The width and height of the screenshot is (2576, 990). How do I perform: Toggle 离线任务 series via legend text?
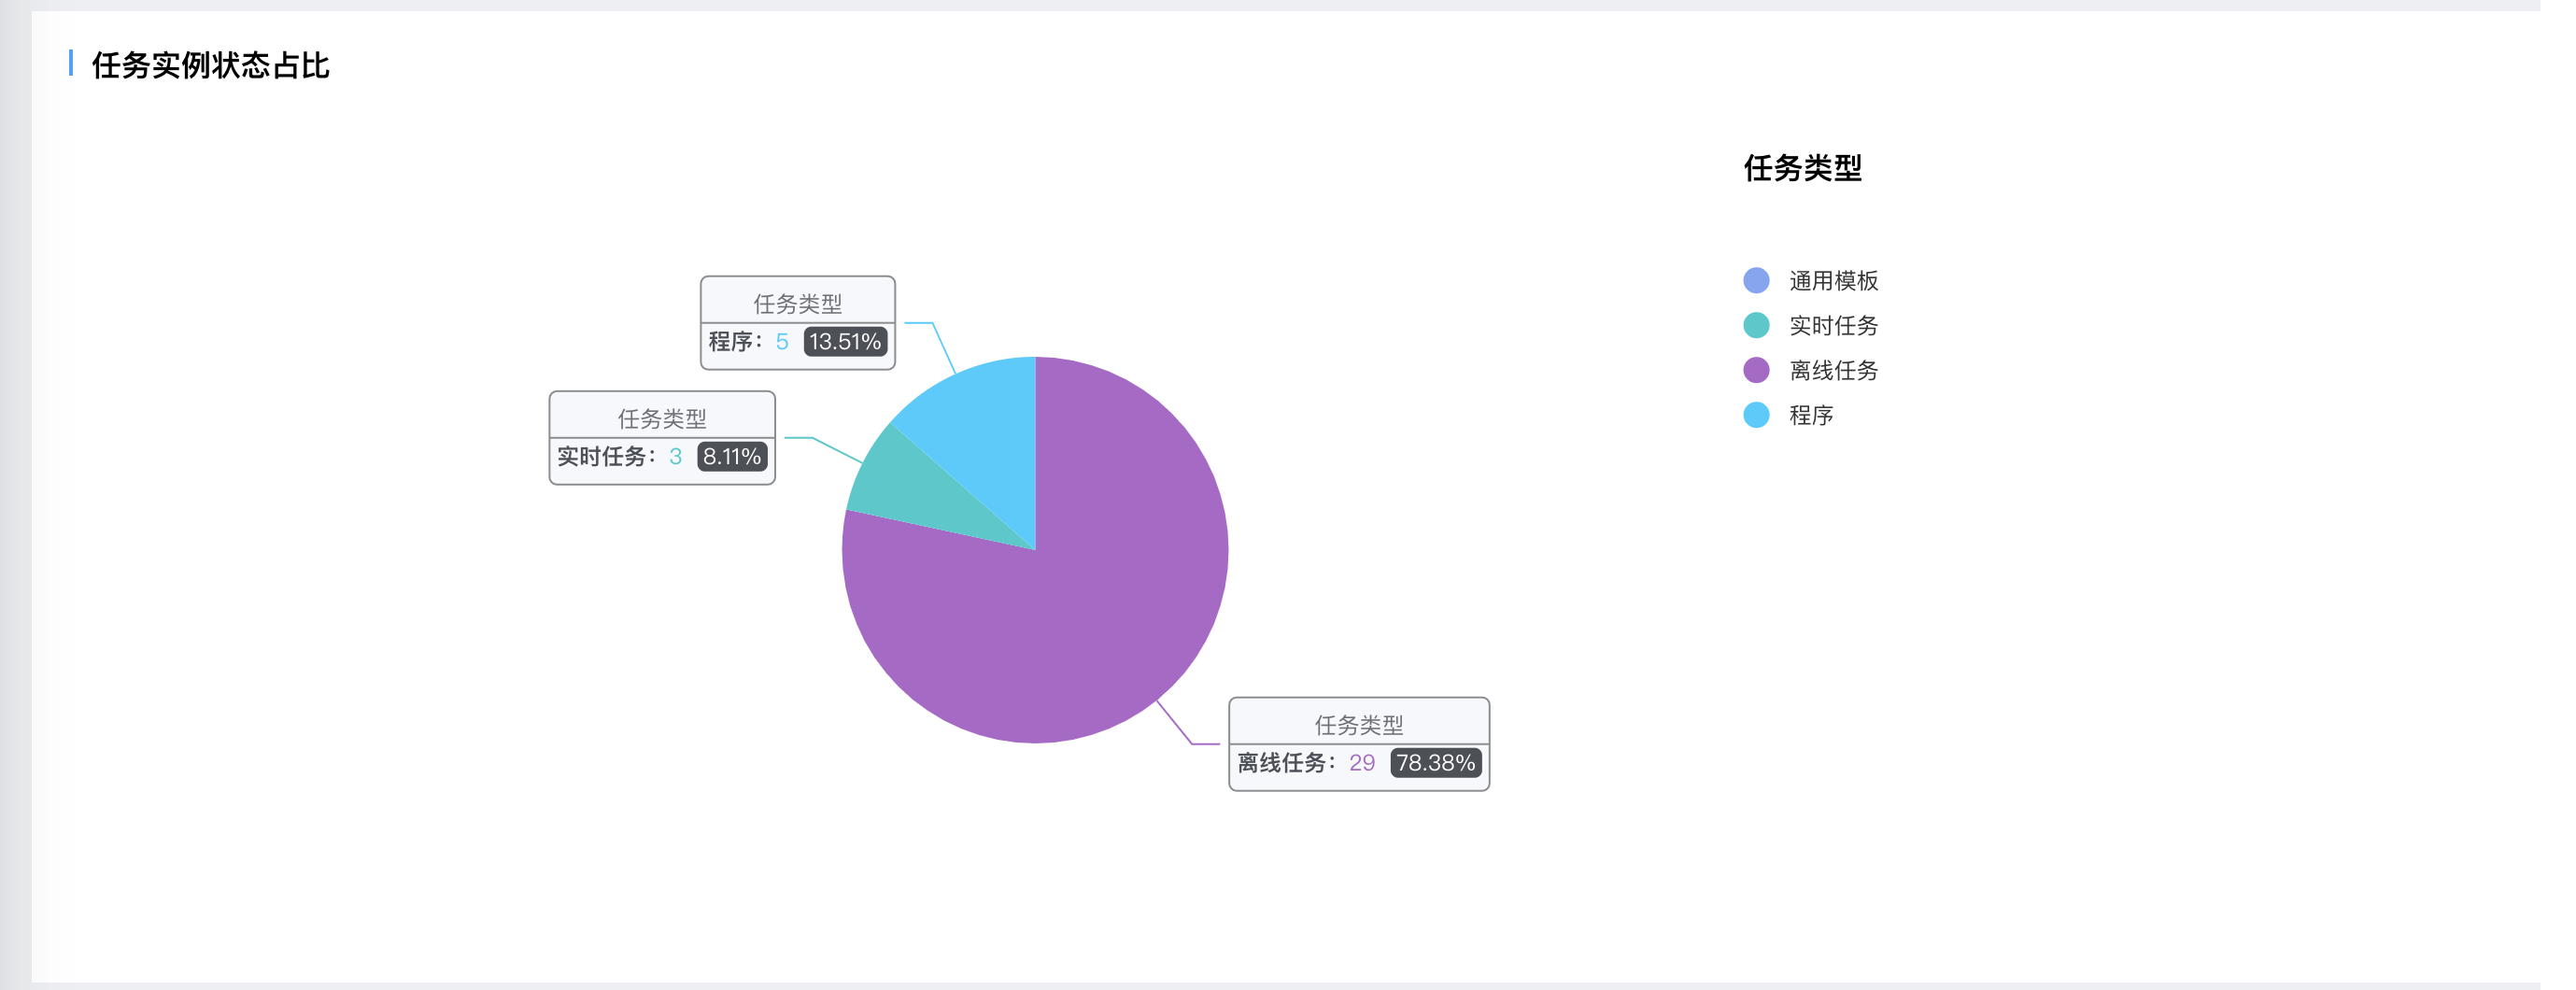pos(1833,371)
